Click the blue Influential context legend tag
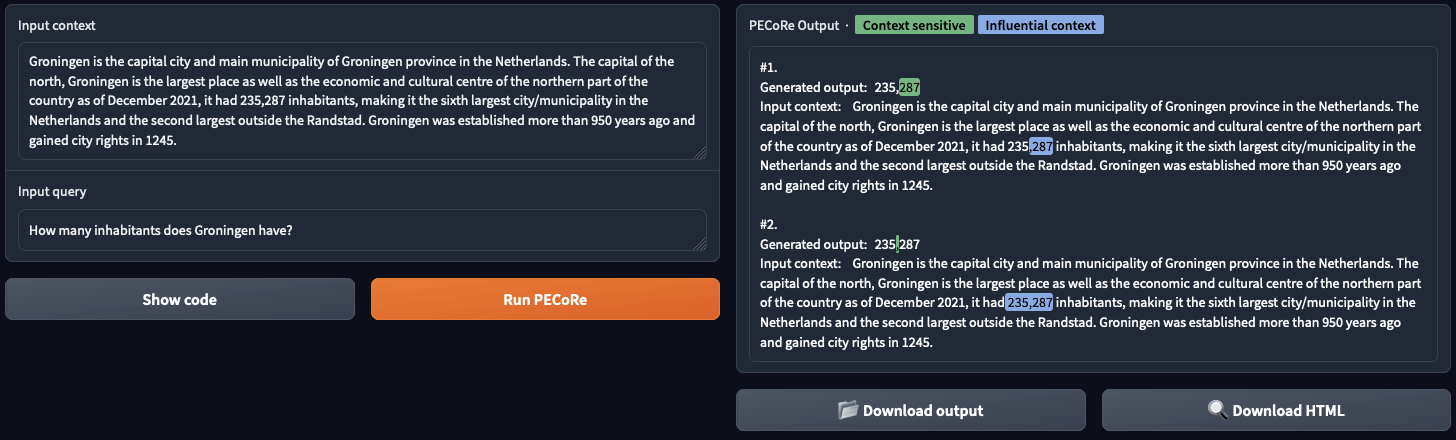This screenshot has width=1456, height=440. click(1040, 25)
